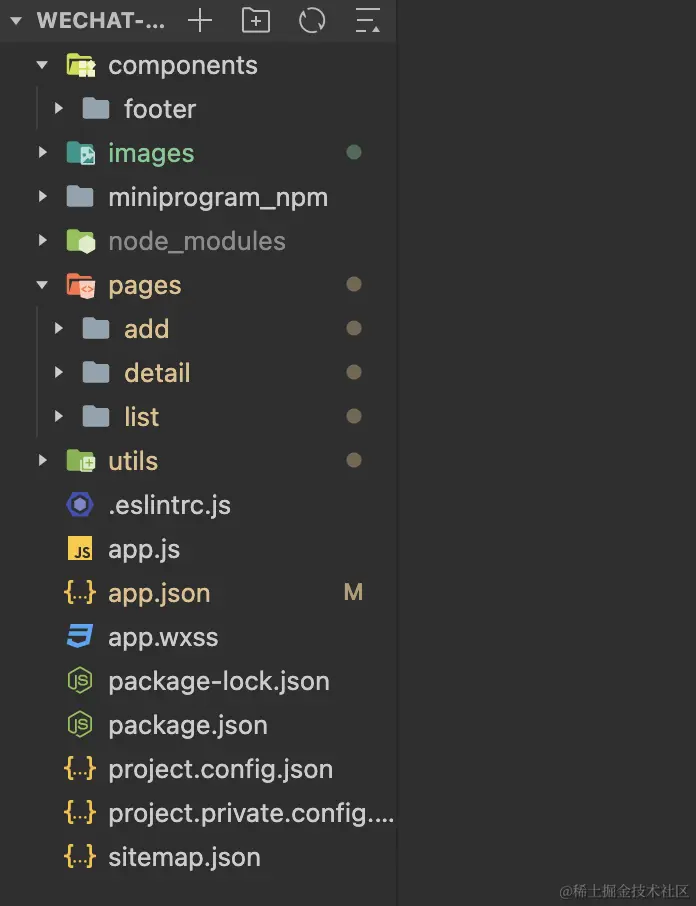Viewport: 696px width, 906px height.
Task: Click the images folder icon
Action: [x=81, y=153]
